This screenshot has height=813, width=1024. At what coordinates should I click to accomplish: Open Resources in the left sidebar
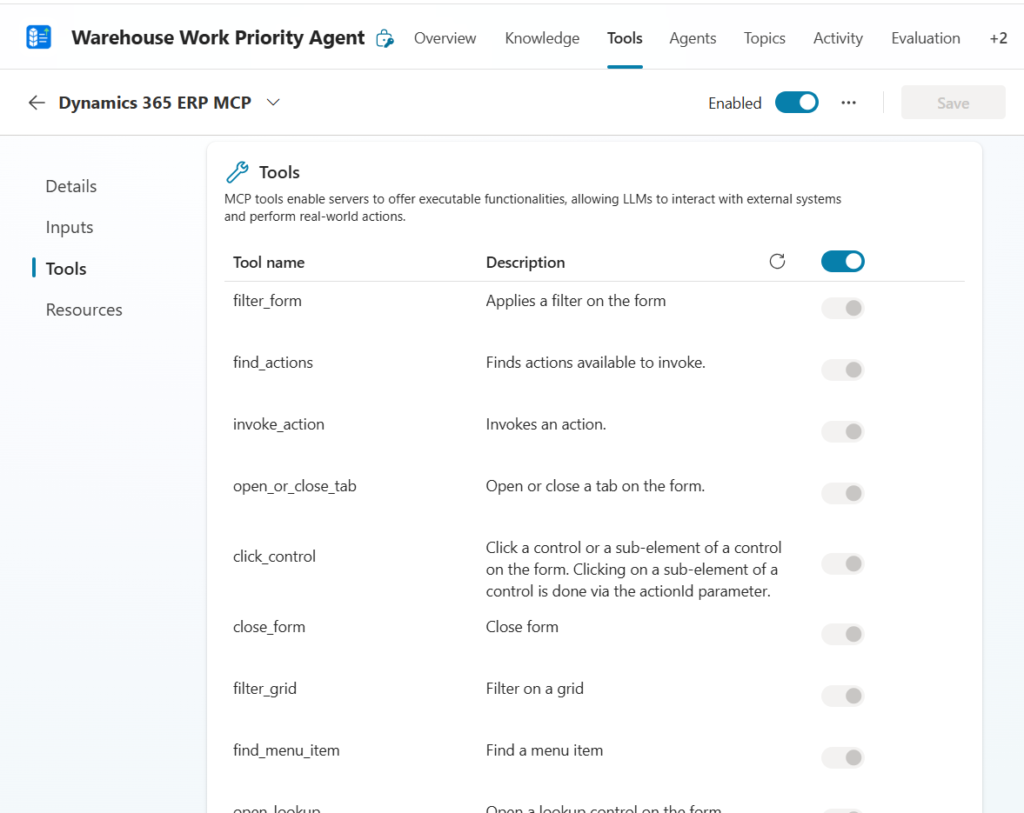click(84, 310)
